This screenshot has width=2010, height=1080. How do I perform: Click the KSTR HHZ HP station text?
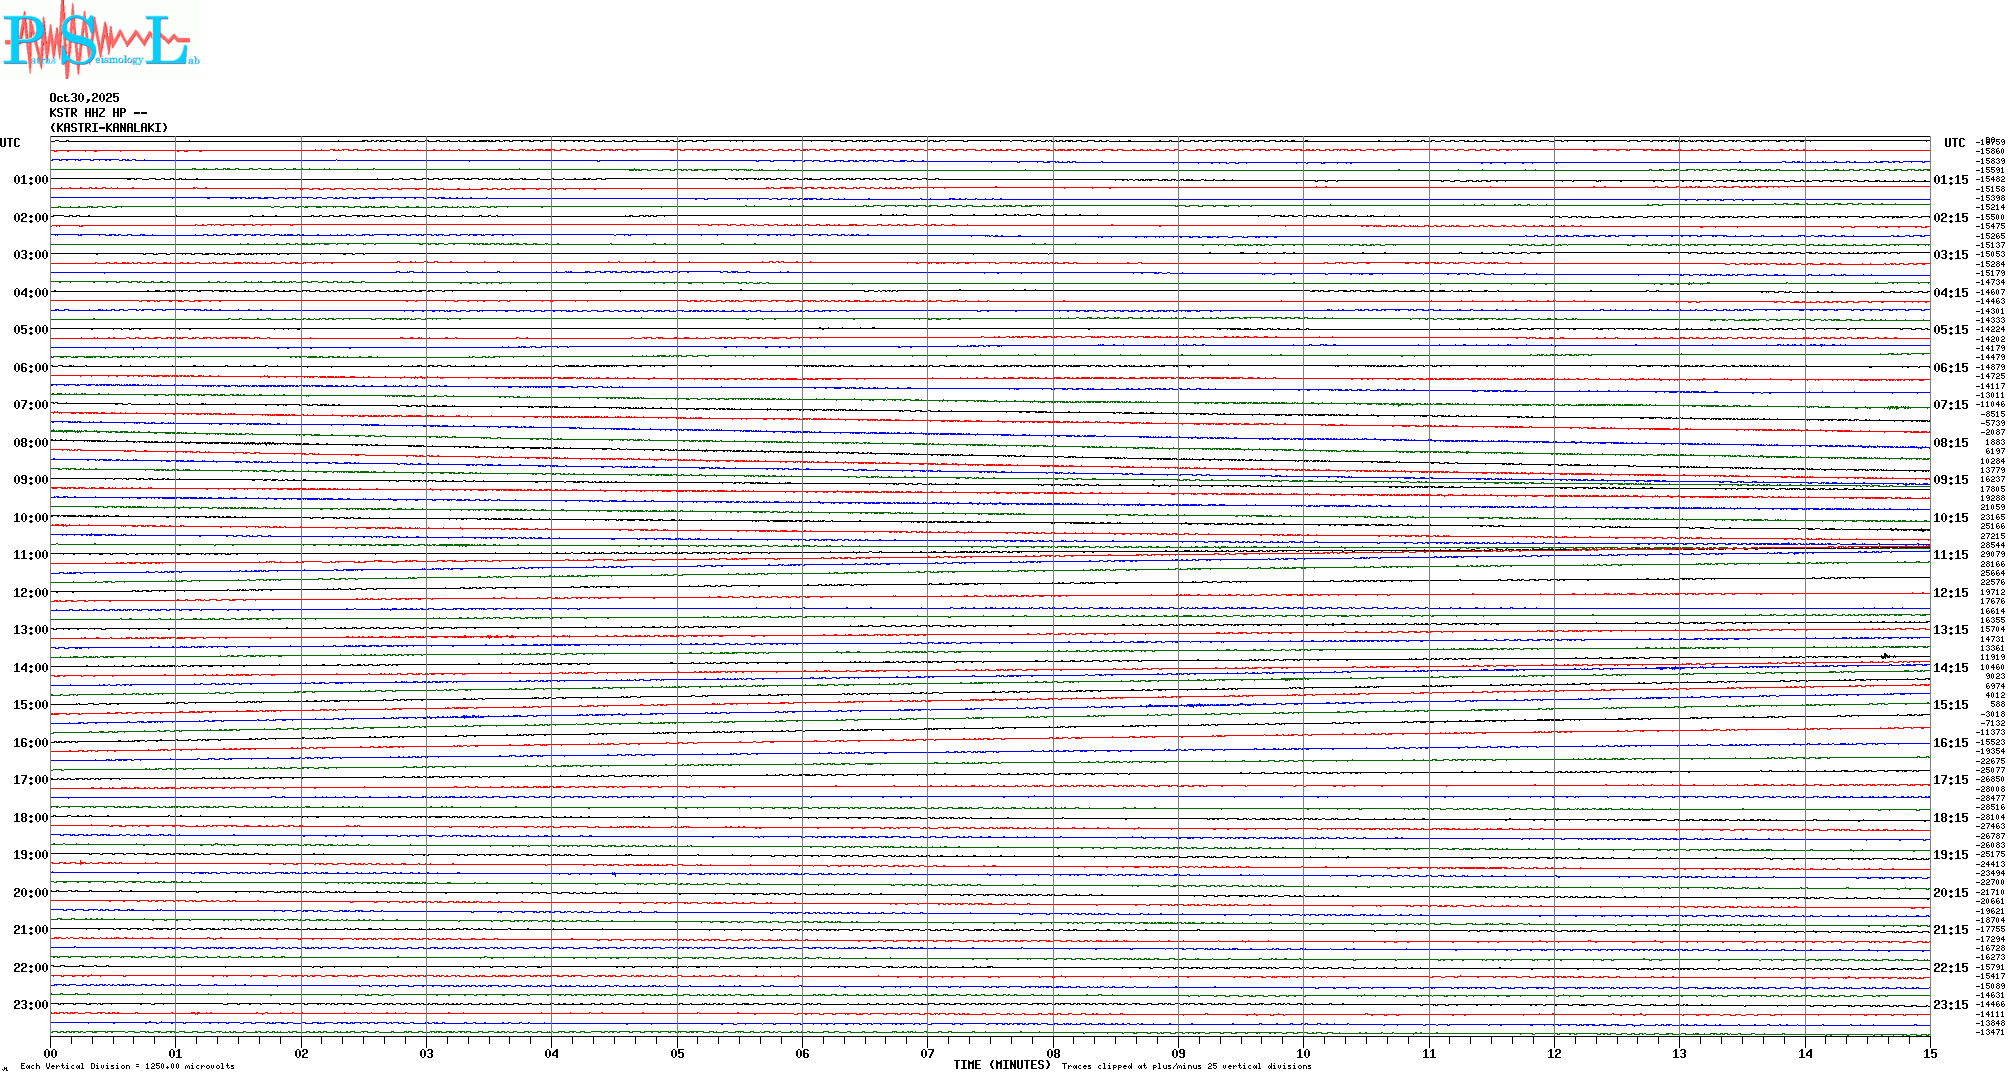click(x=98, y=113)
